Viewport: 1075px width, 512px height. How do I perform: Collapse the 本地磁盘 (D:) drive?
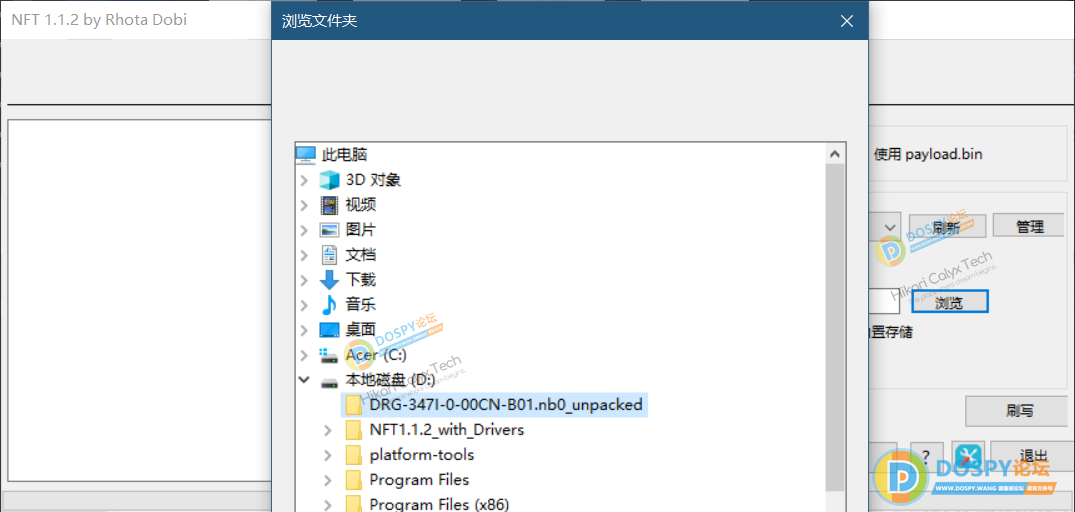[304, 380]
